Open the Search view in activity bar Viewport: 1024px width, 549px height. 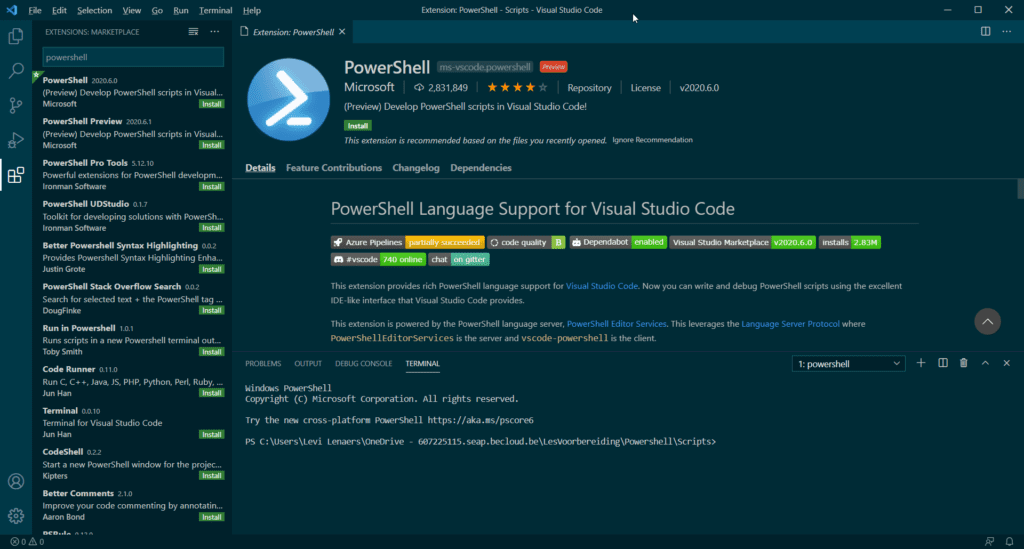tap(16, 71)
